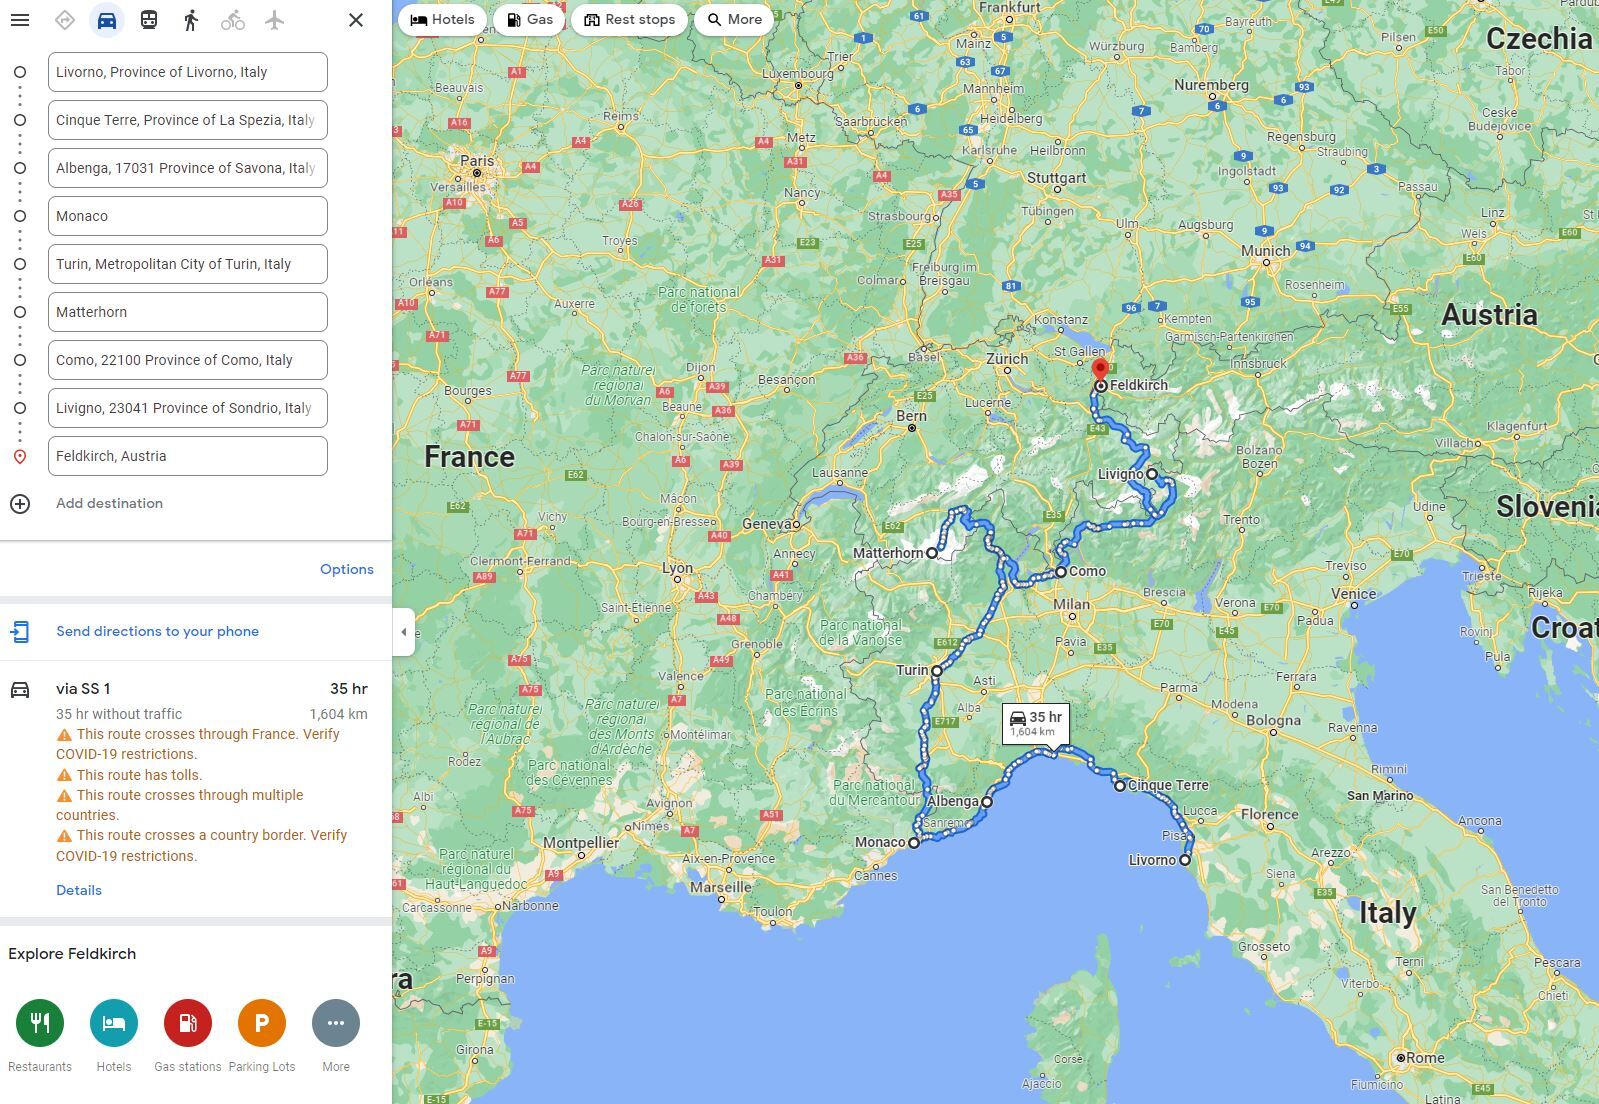
Task: Click the Lyon city label on map
Action: [x=677, y=568]
